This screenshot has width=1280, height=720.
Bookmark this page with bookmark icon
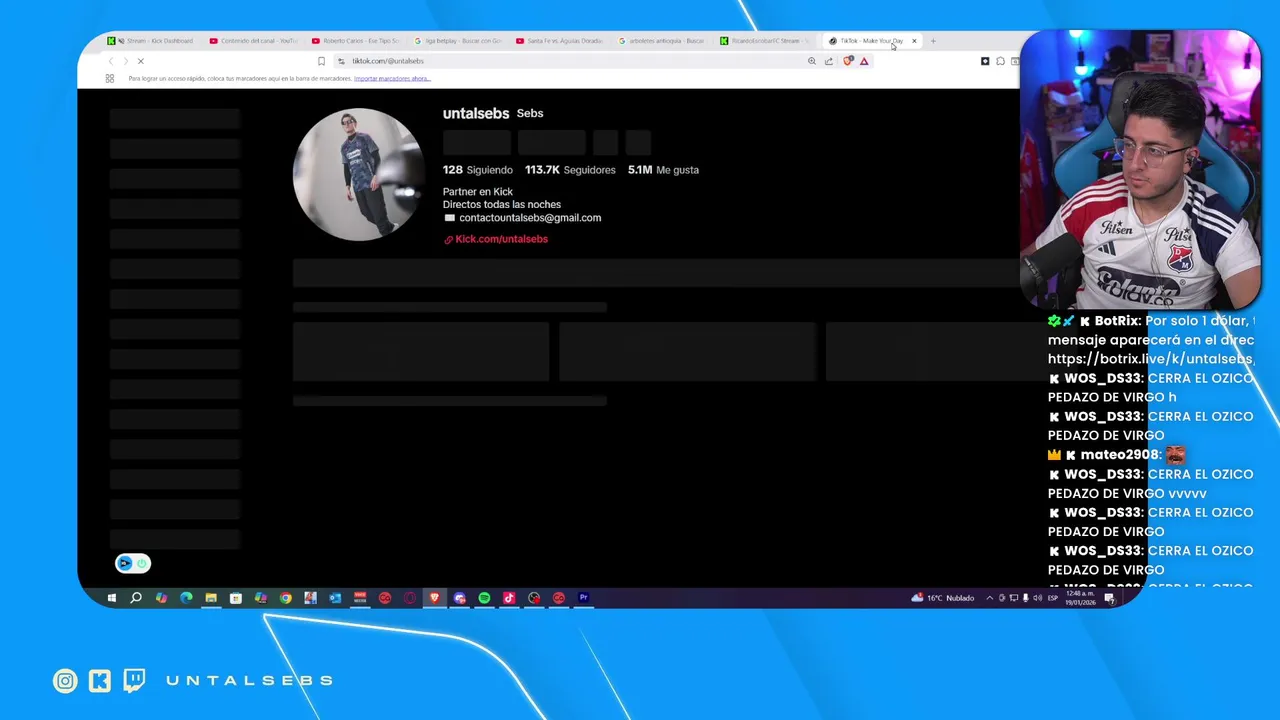click(321, 61)
